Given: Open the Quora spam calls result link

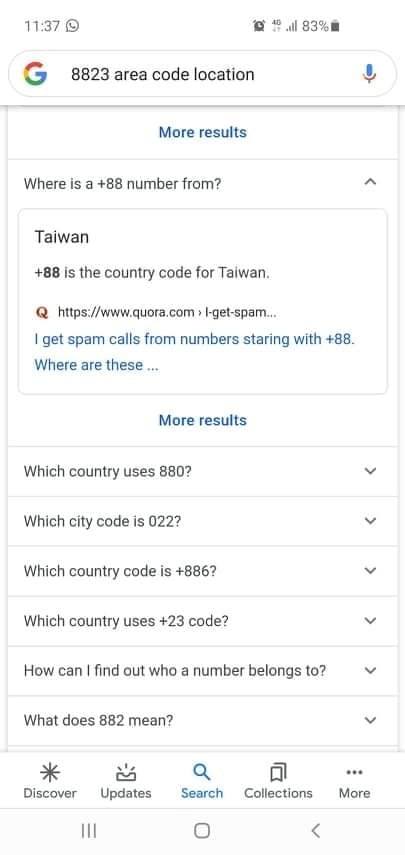Looking at the screenshot, I should tap(195, 352).
